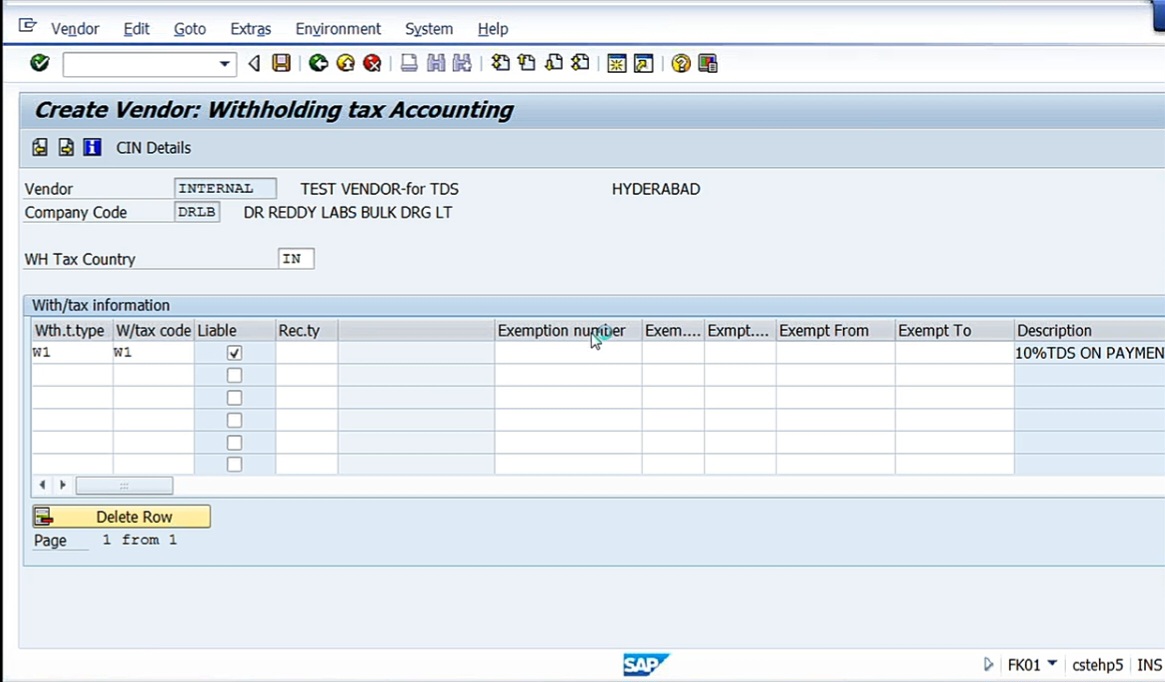The height and width of the screenshot is (682, 1165).
Task: Click the Next screen icon below title
Action: pyautogui.click(x=66, y=147)
